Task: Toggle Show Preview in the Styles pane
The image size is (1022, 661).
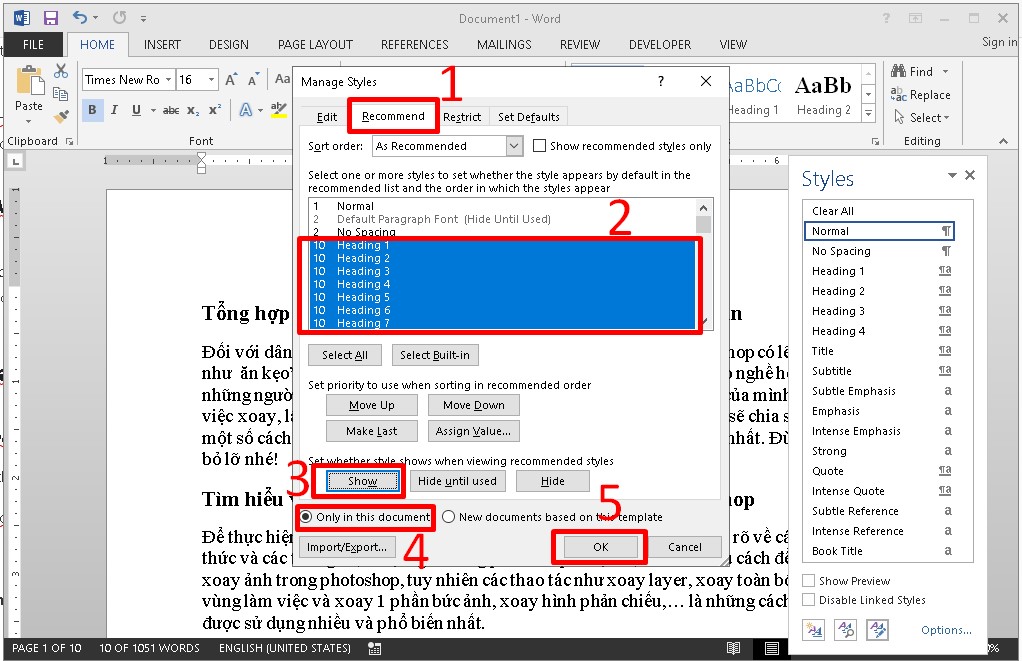Action: (806, 580)
